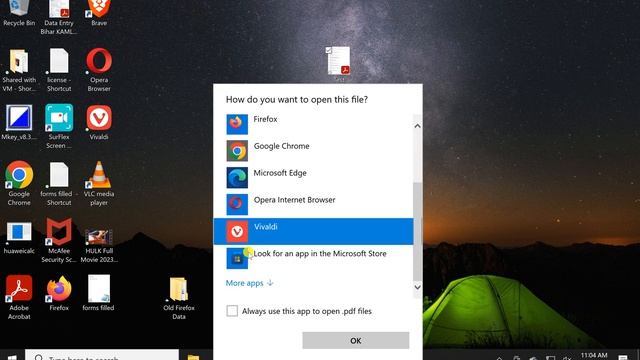Image resolution: width=640 pixels, height=360 pixels.
Task: Click the app list scrollbar thumb
Action: pos(417,231)
